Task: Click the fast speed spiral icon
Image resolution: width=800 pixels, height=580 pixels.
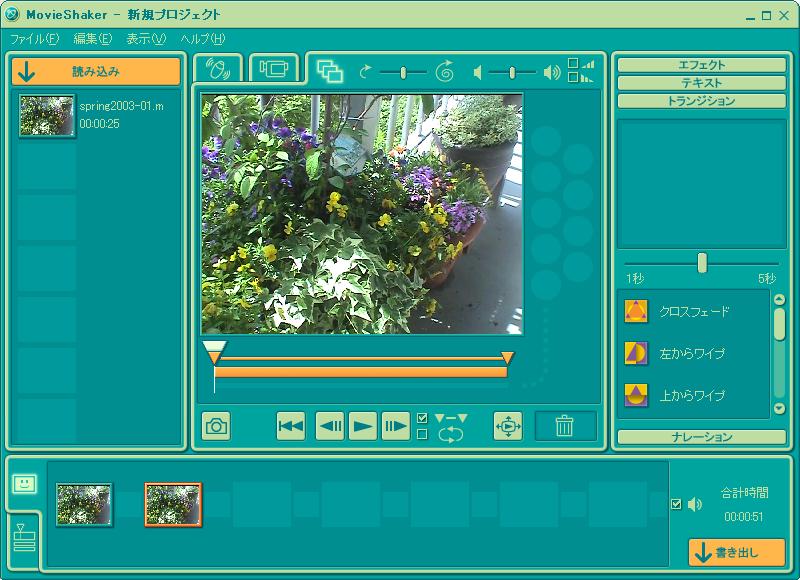Action: point(444,71)
